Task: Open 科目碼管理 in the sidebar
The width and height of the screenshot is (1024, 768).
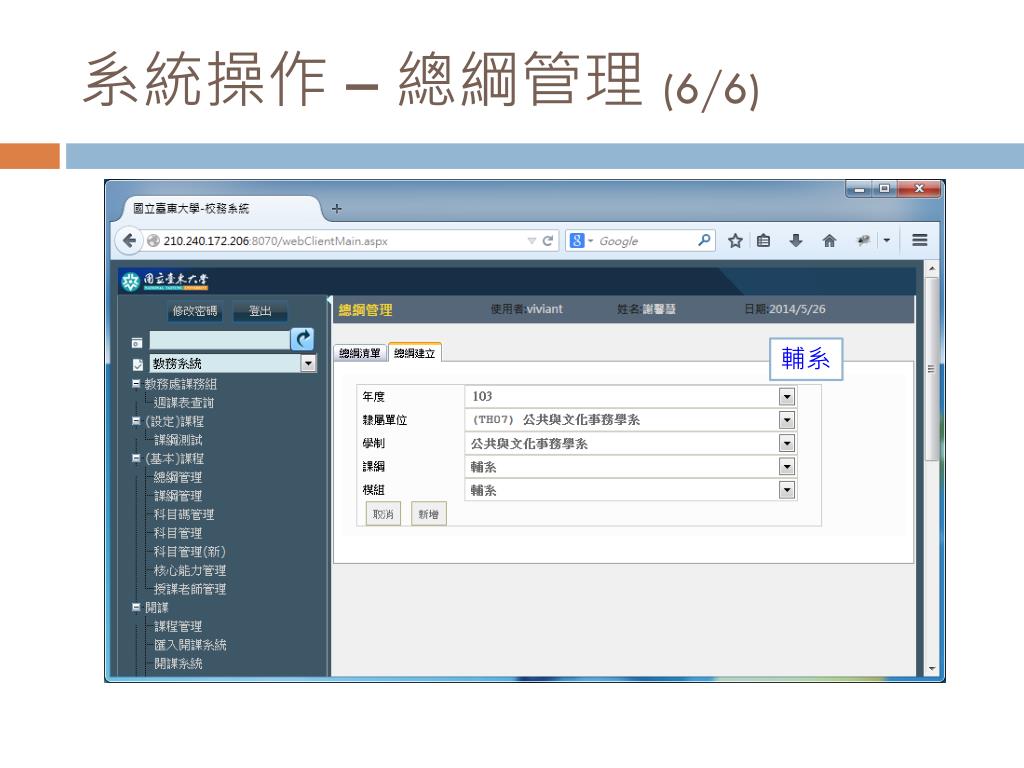Action: [x=184, y=515]
